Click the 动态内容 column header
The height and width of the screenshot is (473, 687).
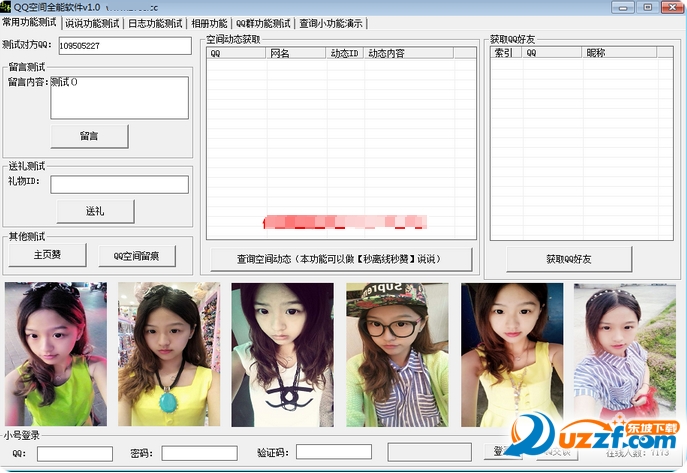[409, 53]
